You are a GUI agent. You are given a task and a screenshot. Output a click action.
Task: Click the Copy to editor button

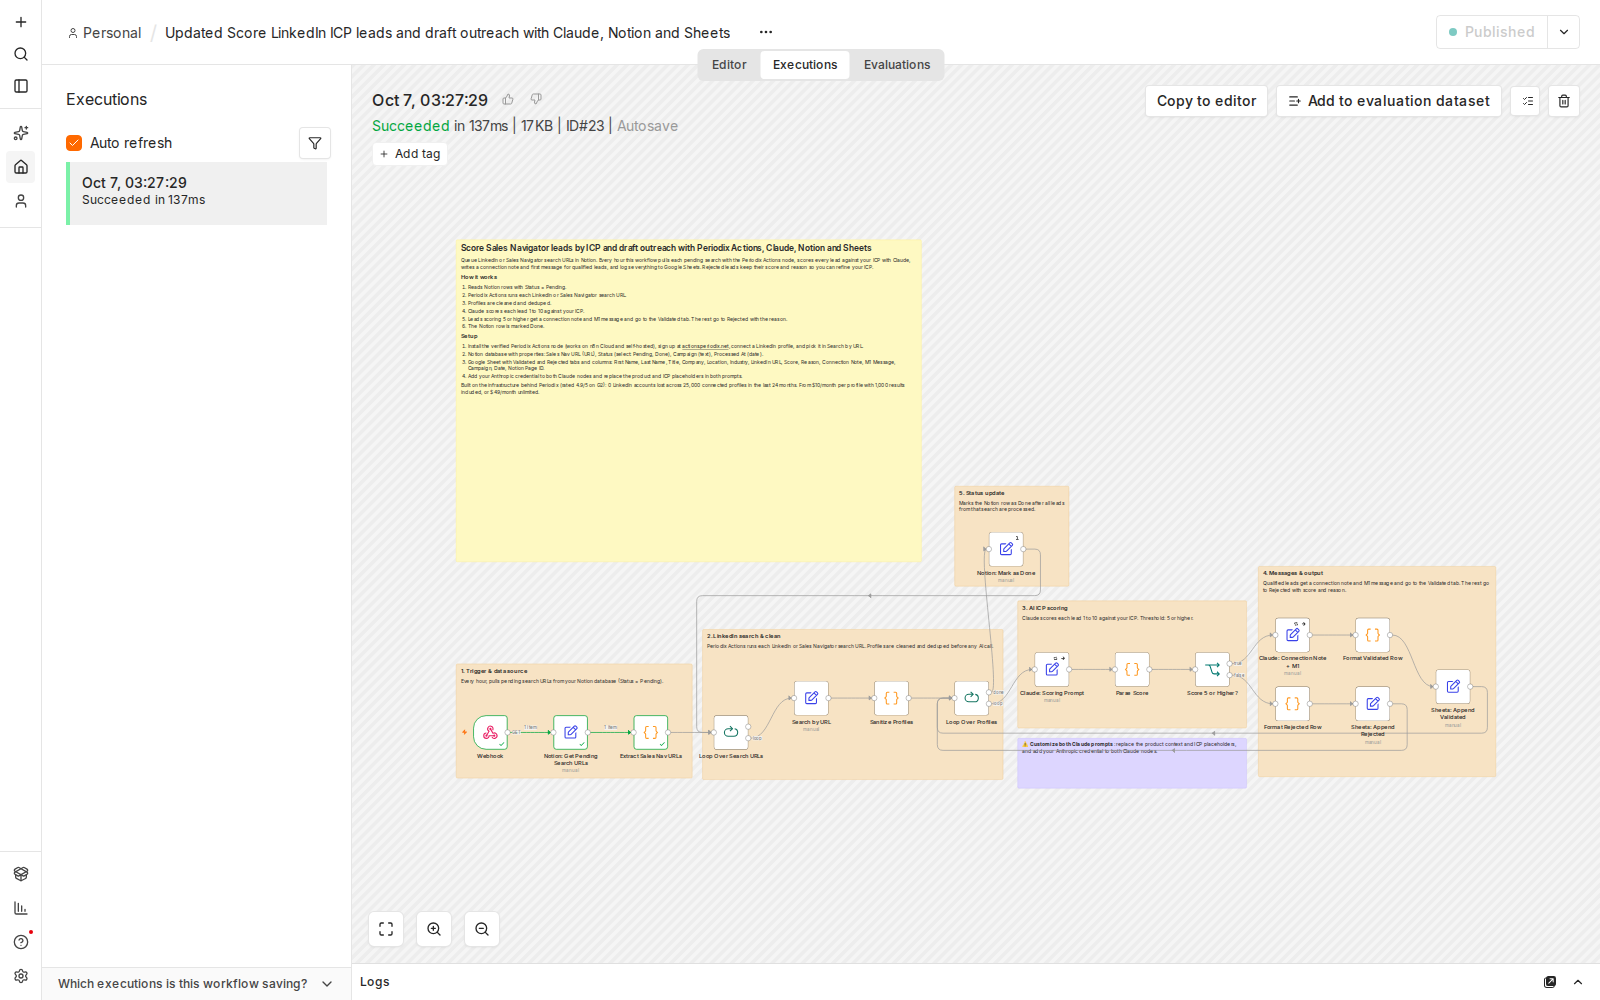point(1206,101)
